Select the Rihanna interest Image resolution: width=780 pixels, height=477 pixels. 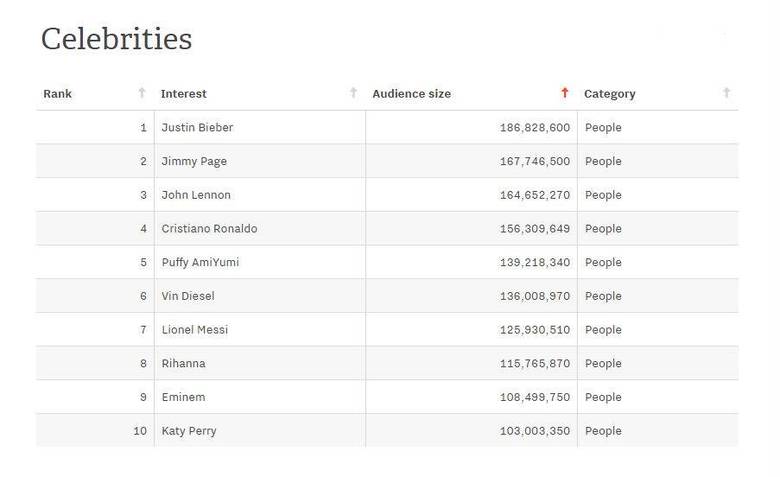point(184,364)
